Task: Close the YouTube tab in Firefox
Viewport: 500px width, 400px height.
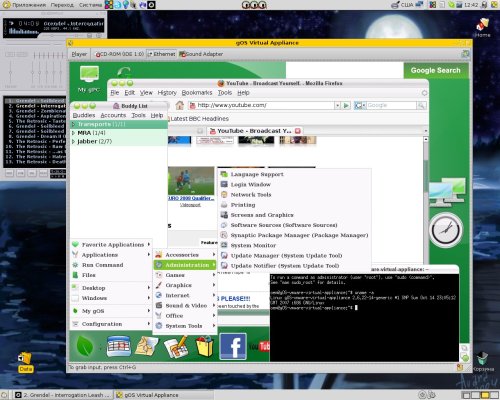Action: point(298,131)
